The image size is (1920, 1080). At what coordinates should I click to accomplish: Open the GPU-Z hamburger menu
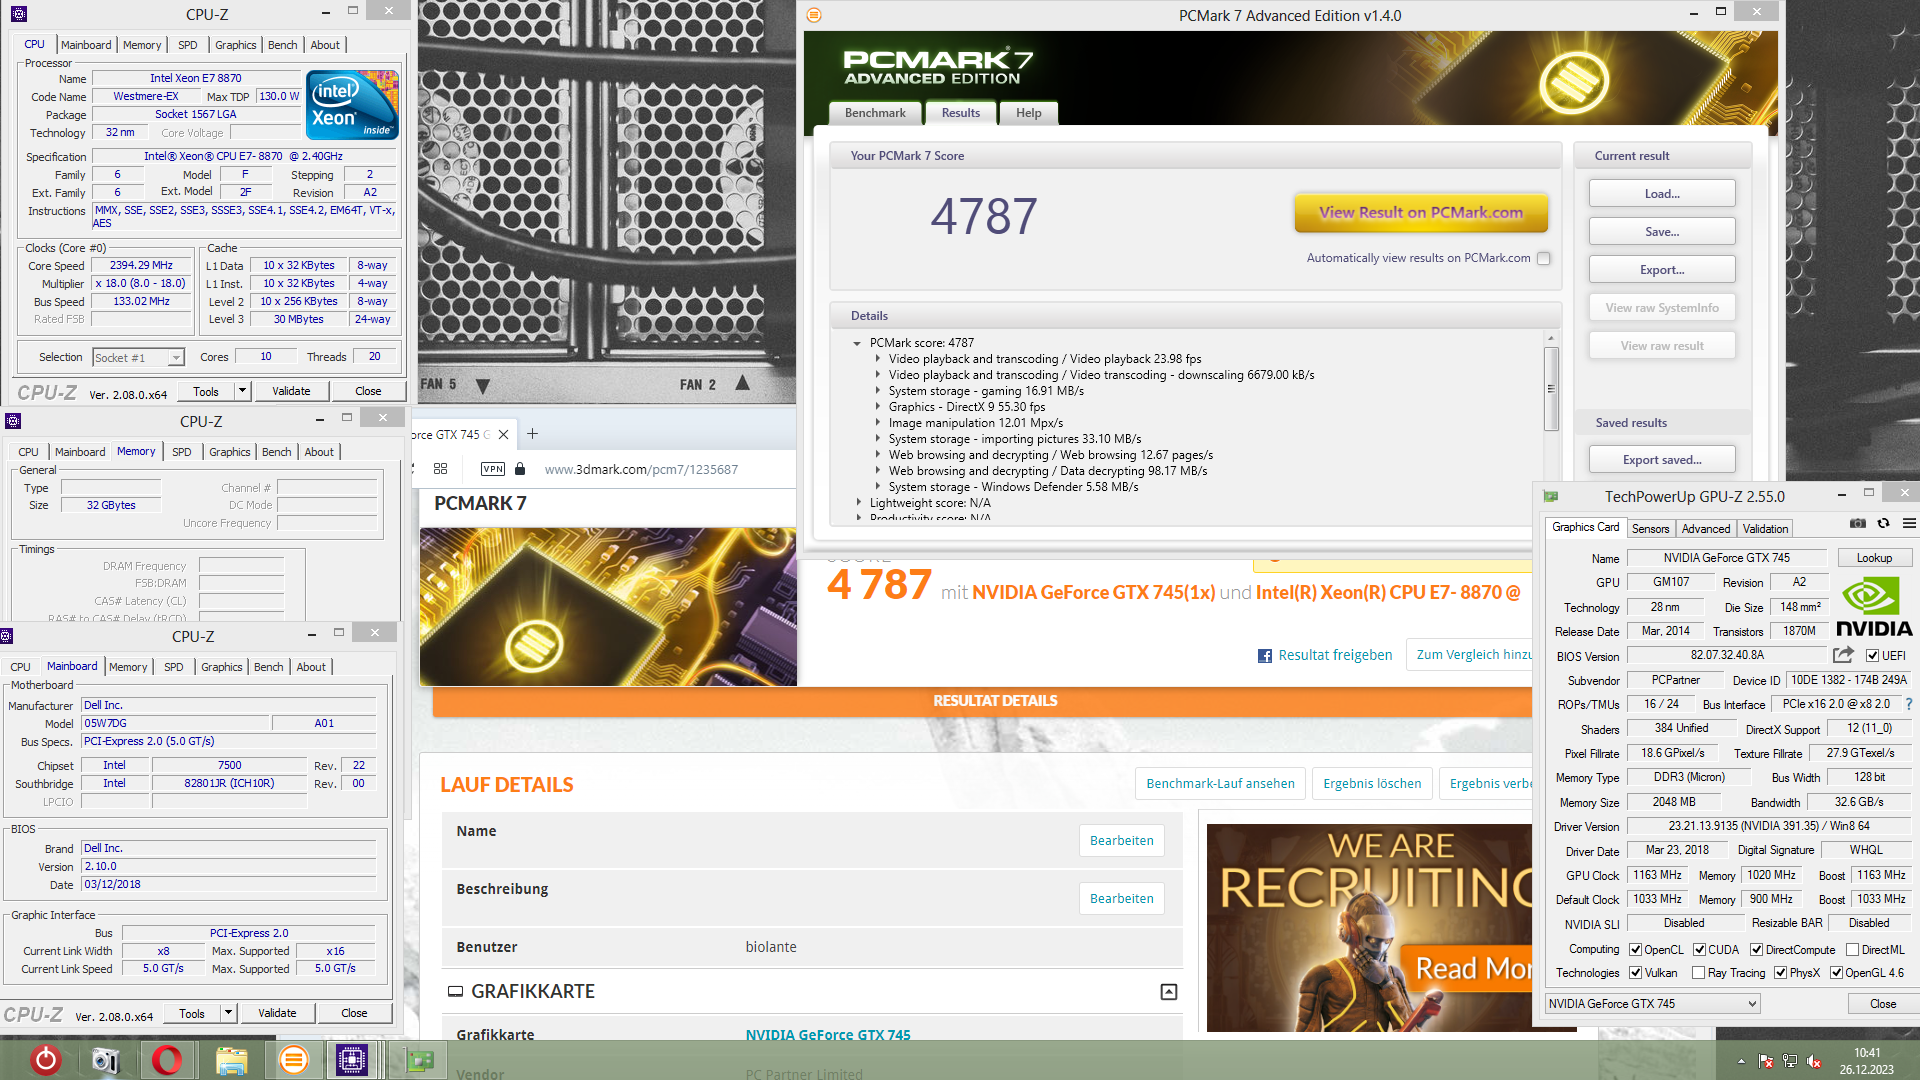click(1909, 524)
